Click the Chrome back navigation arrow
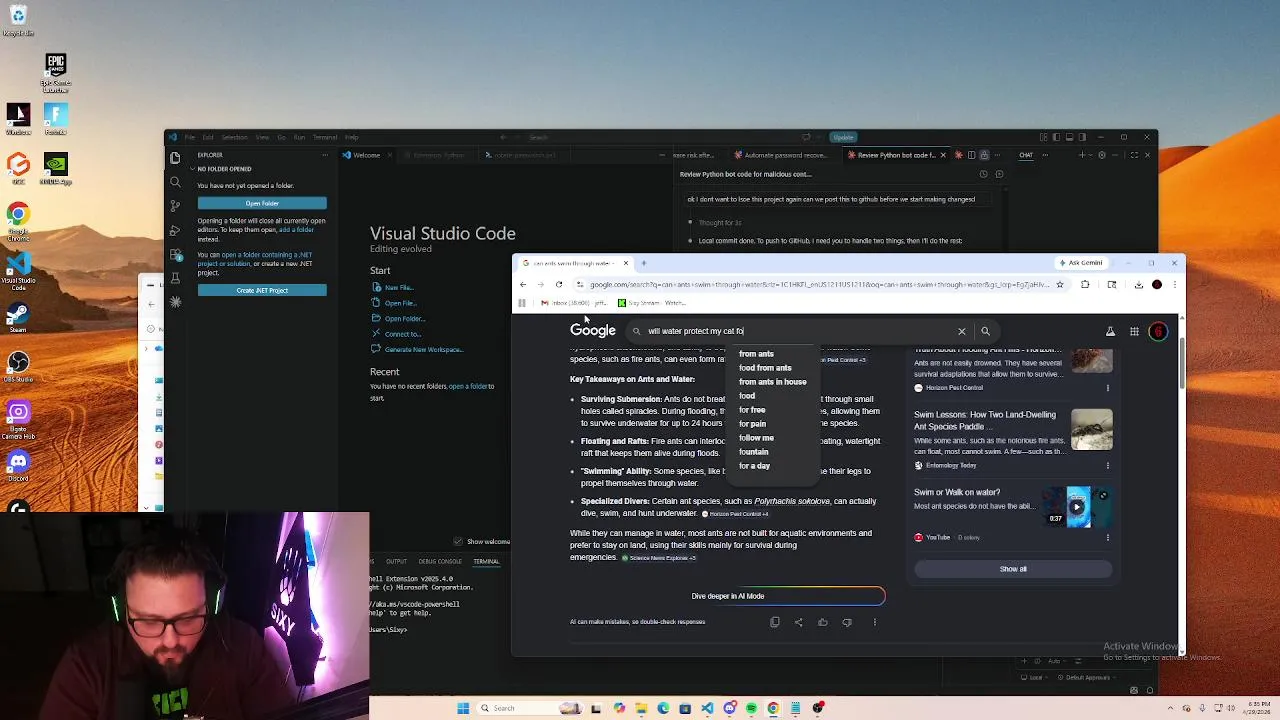 pyautogui.click(x=522, y=285)
